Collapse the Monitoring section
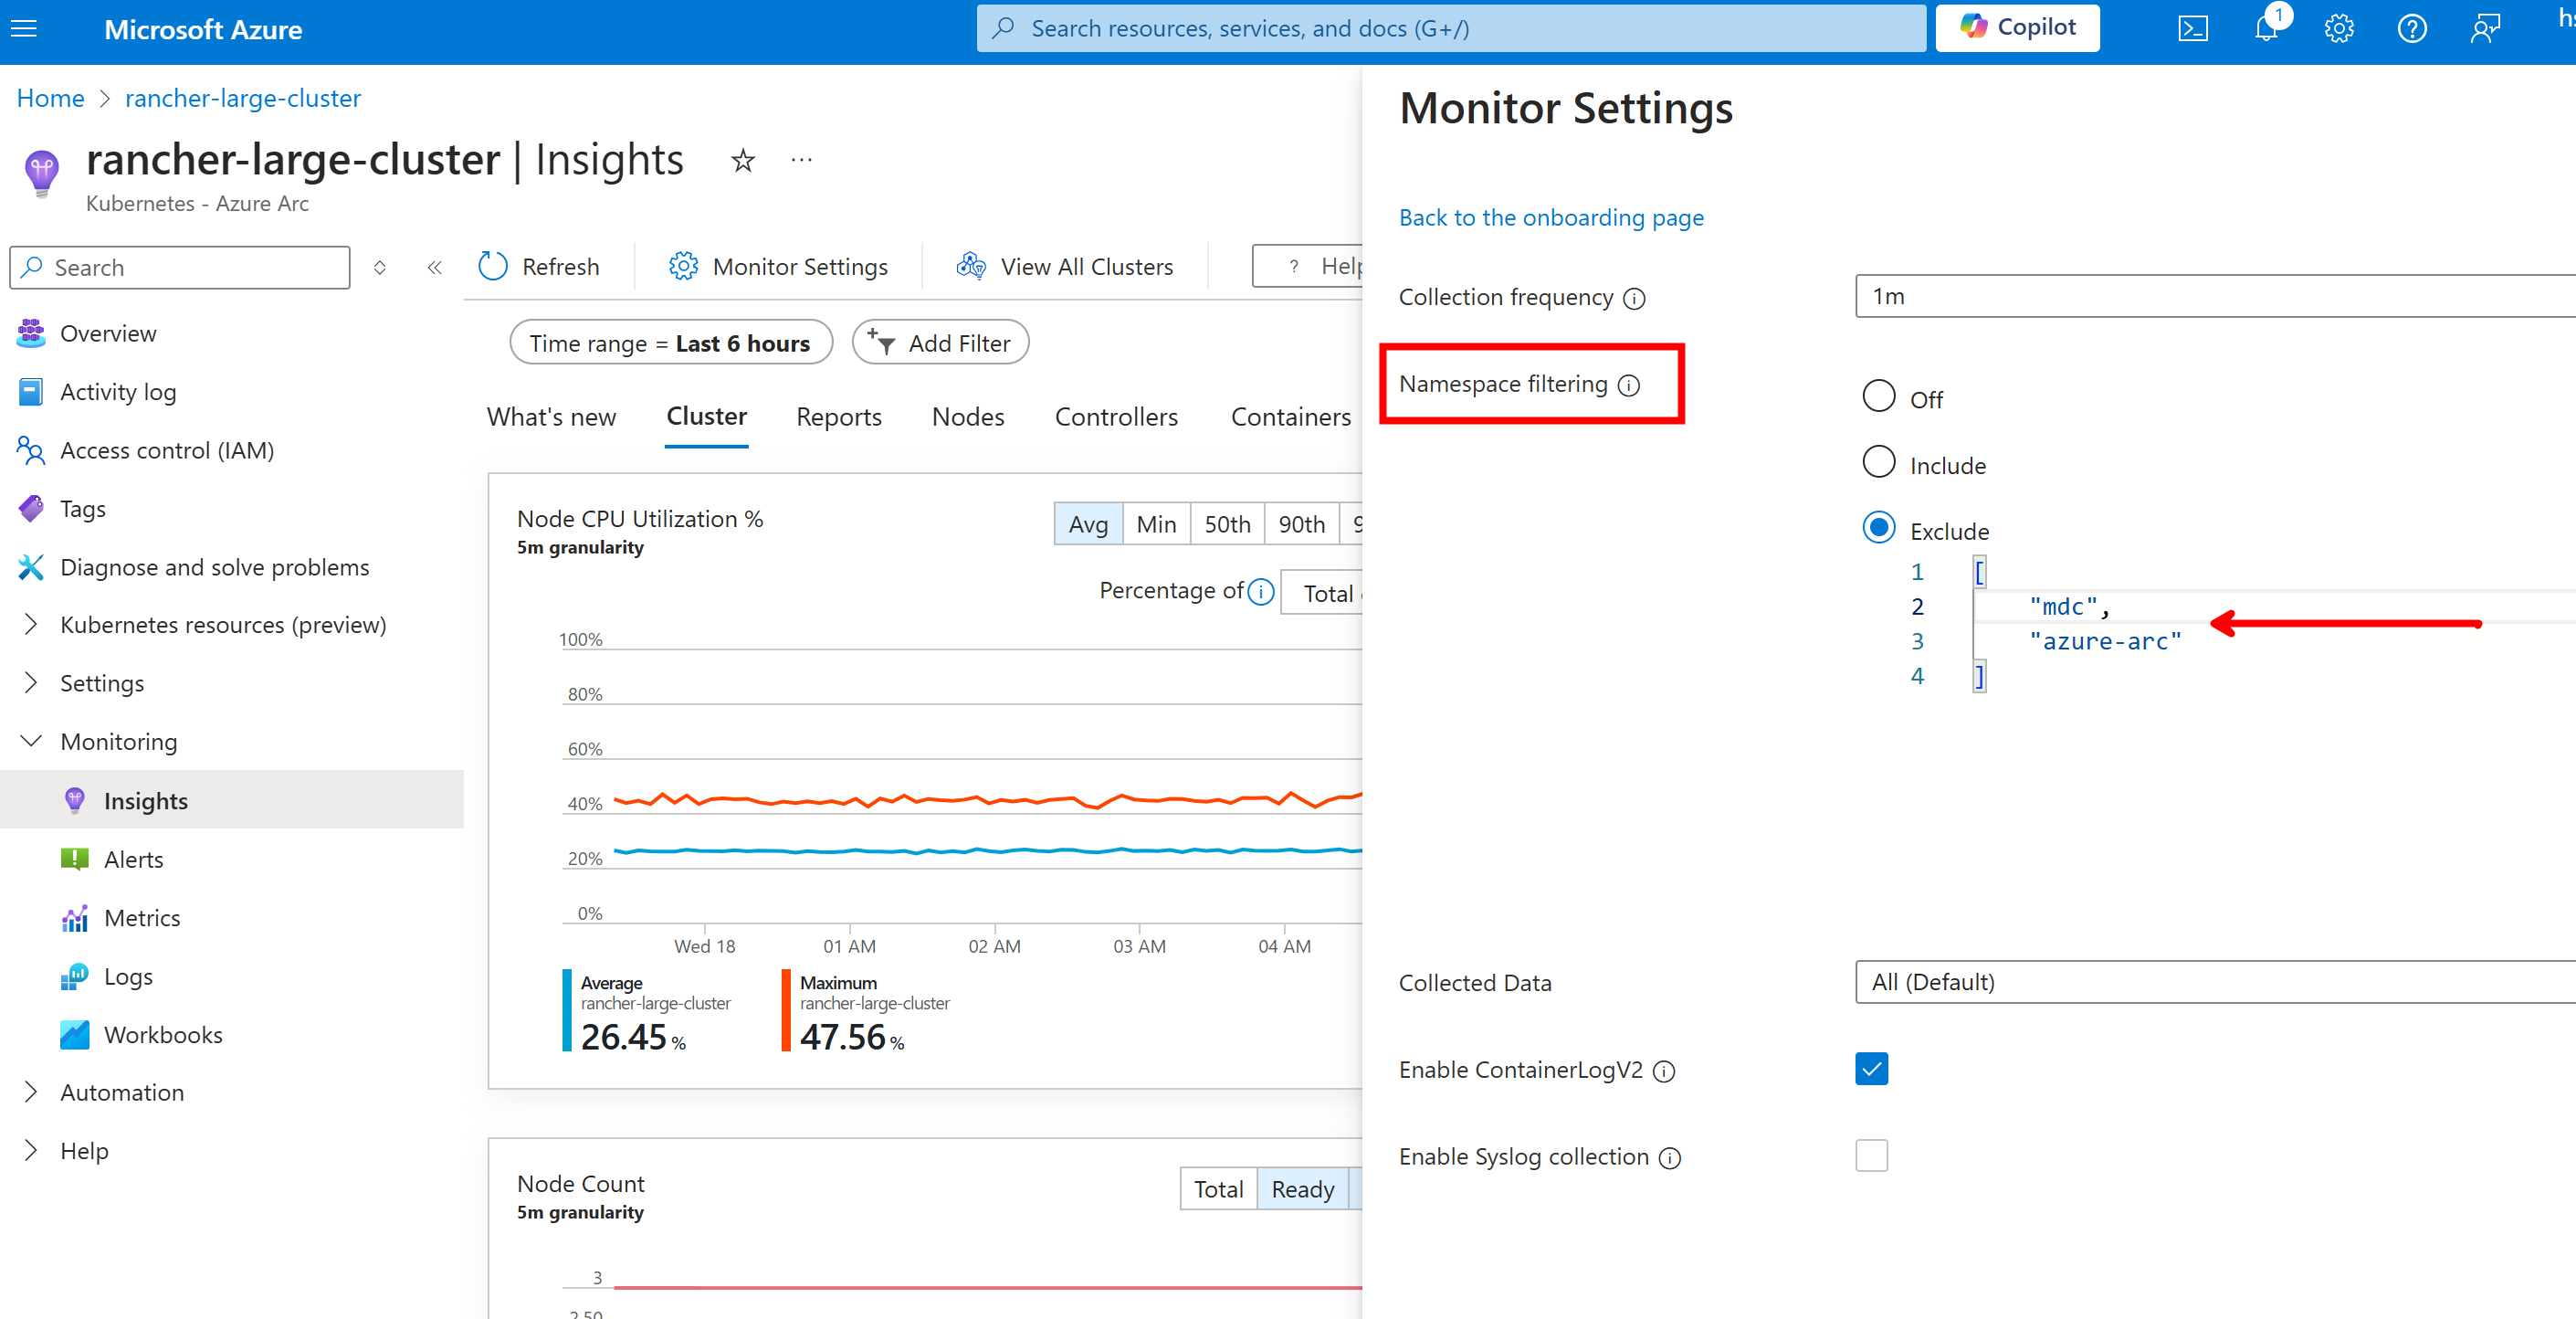2576x1319 pixels. click(x=31, y=741)
